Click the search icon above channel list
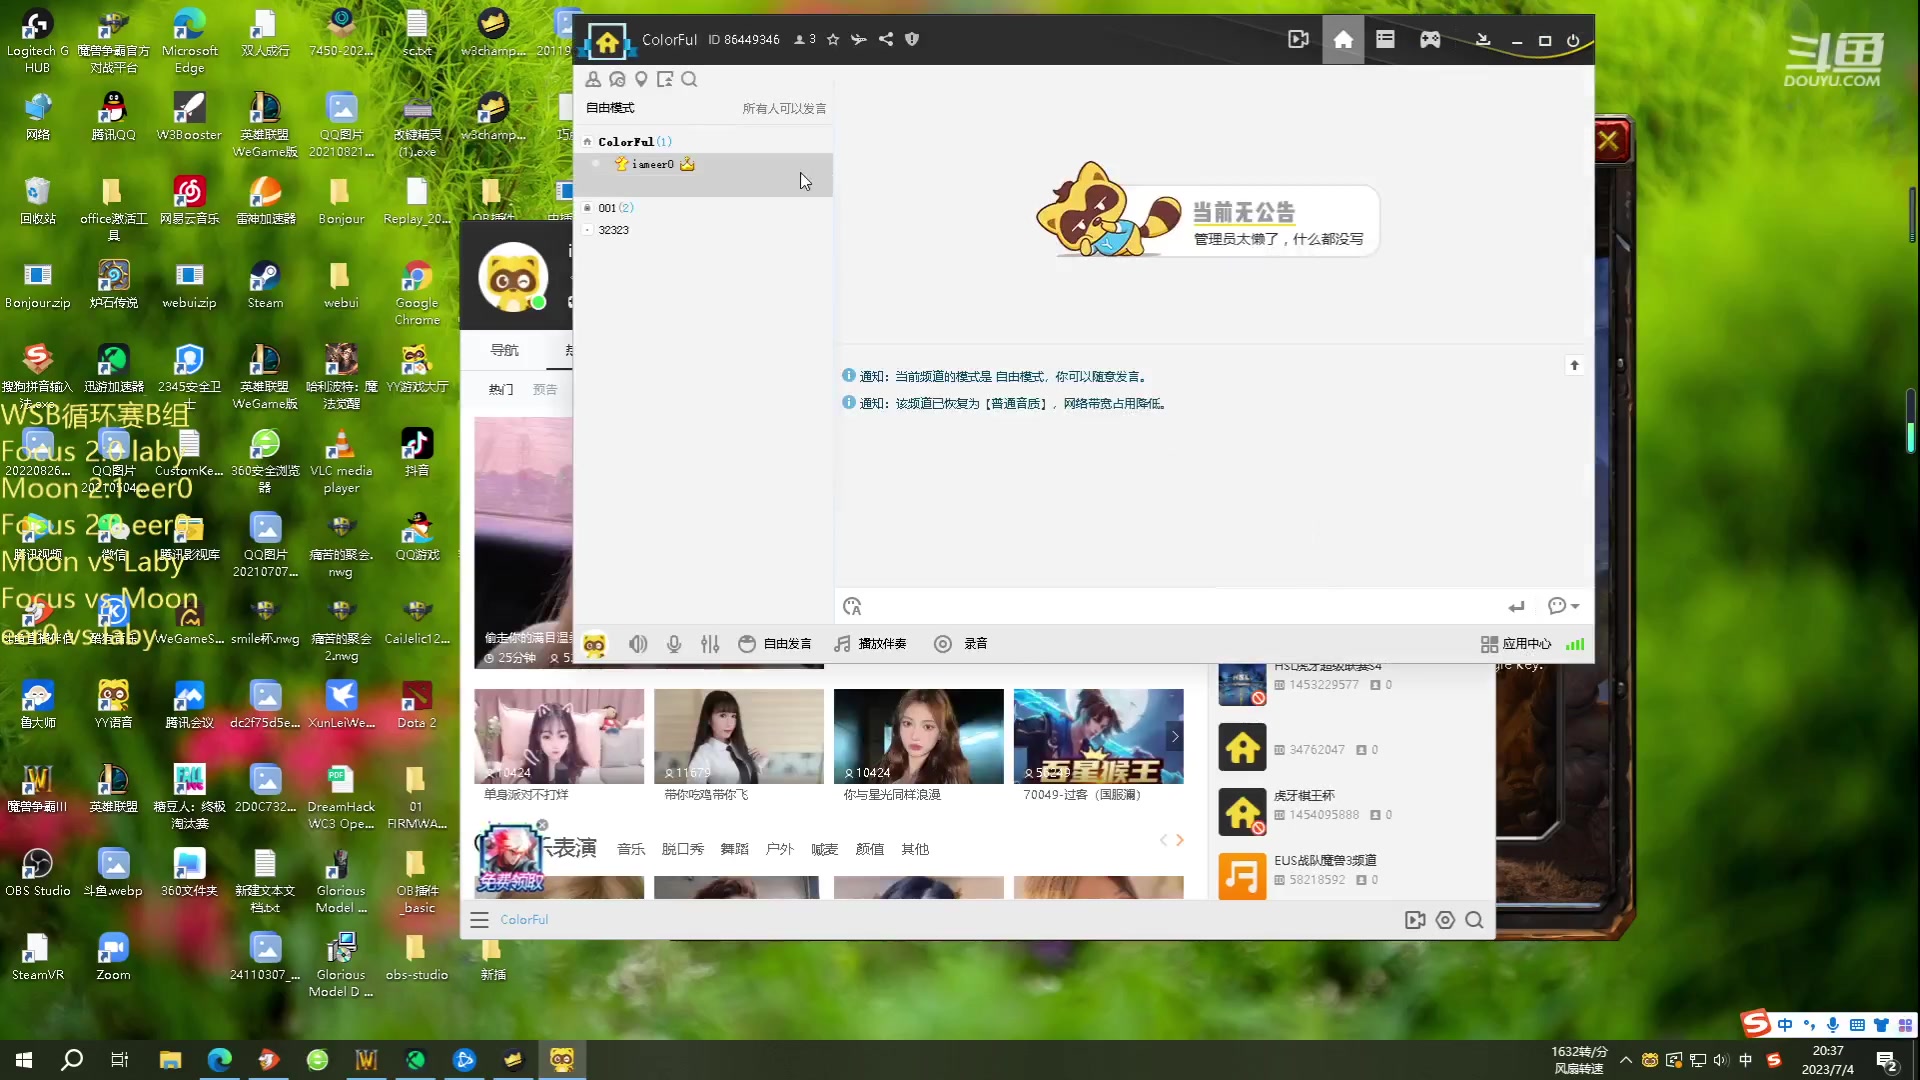The height and width of the screenshot is (1080, 1920). pyautogui.click(x=689, y=80)
